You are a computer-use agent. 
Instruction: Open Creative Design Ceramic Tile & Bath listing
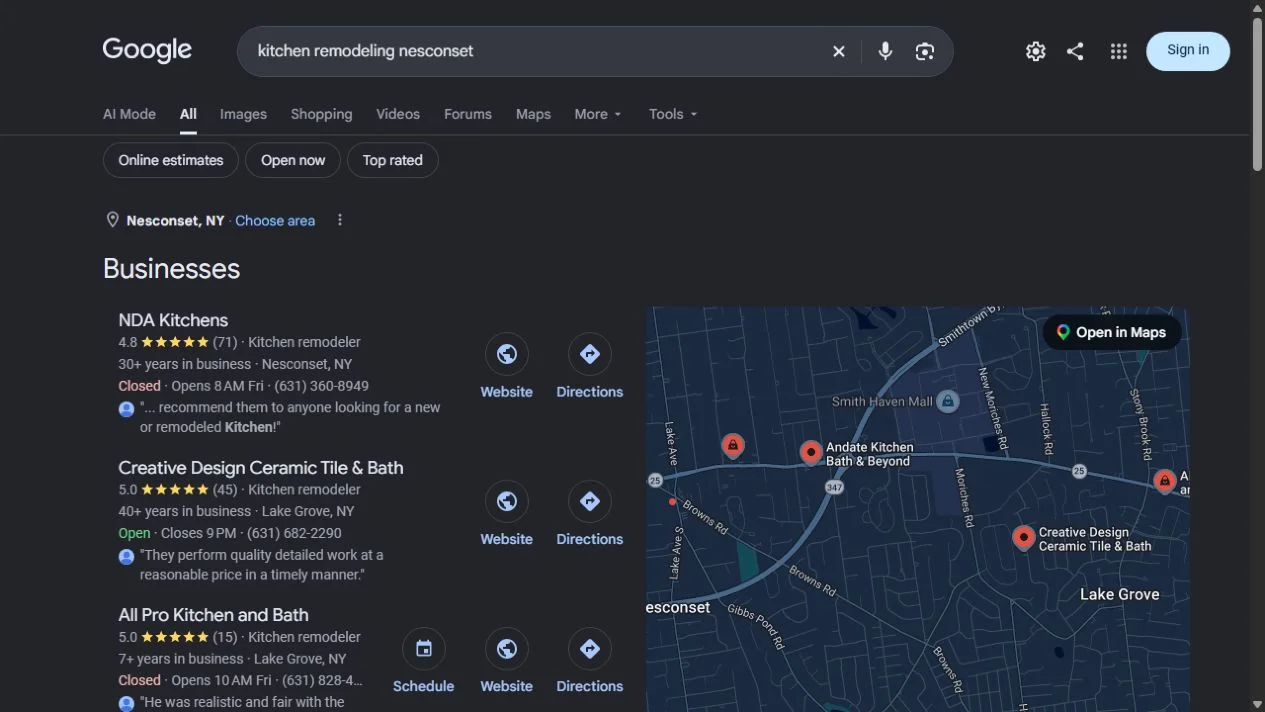tap(261, 467)
